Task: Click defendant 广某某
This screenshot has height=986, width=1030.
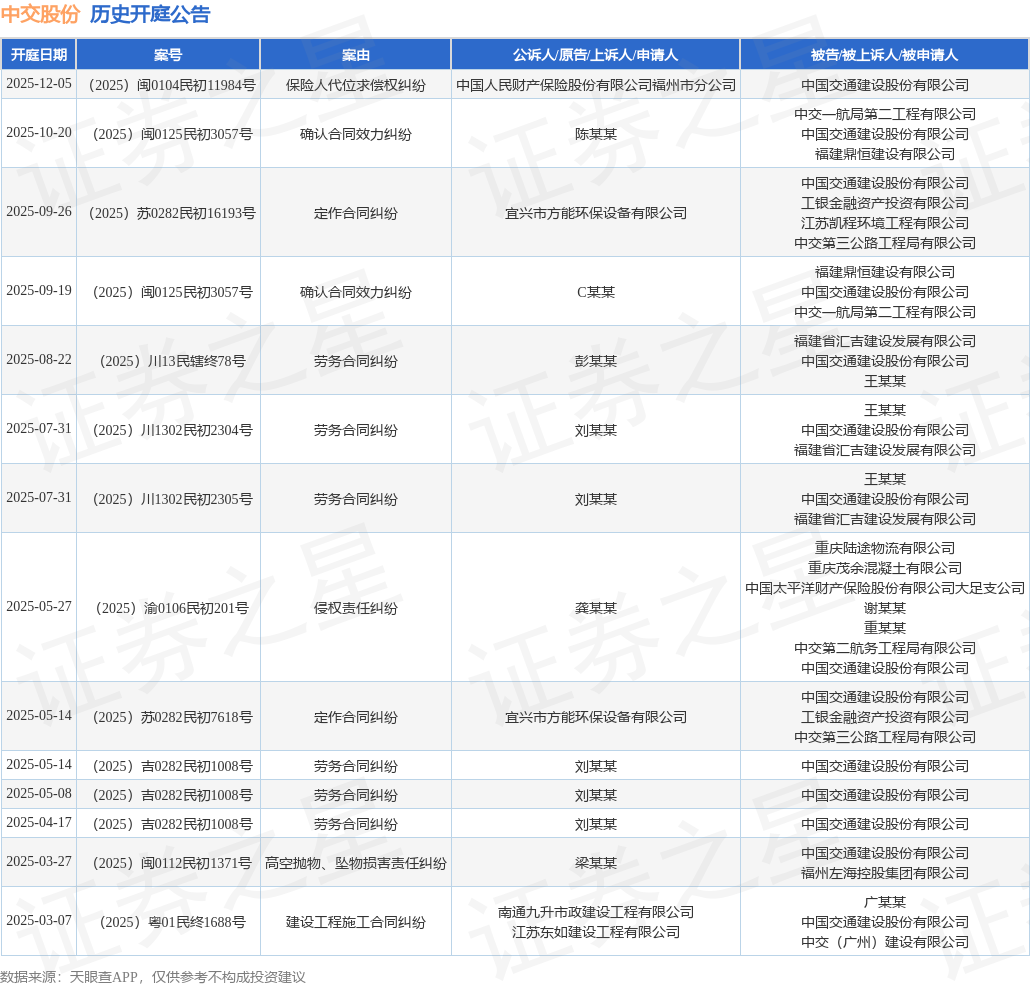Action: pos(885,902)
